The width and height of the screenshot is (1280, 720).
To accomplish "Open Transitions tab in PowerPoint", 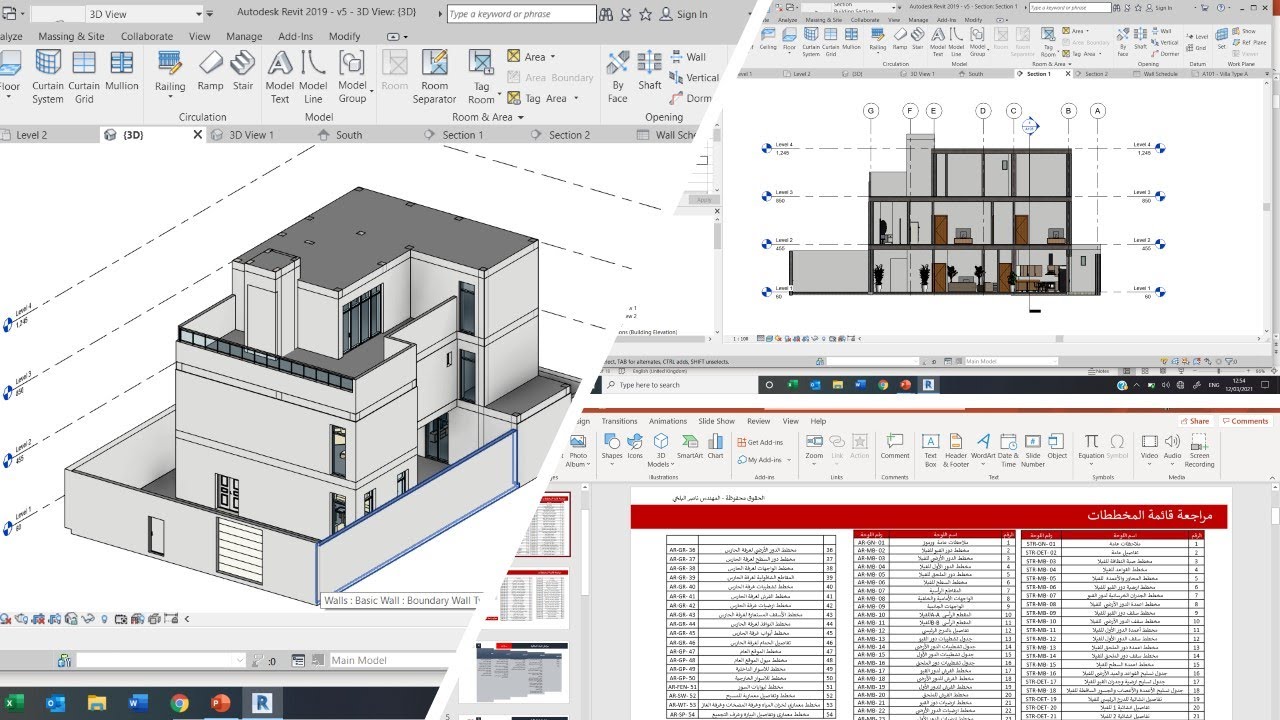I will [619, 421].
